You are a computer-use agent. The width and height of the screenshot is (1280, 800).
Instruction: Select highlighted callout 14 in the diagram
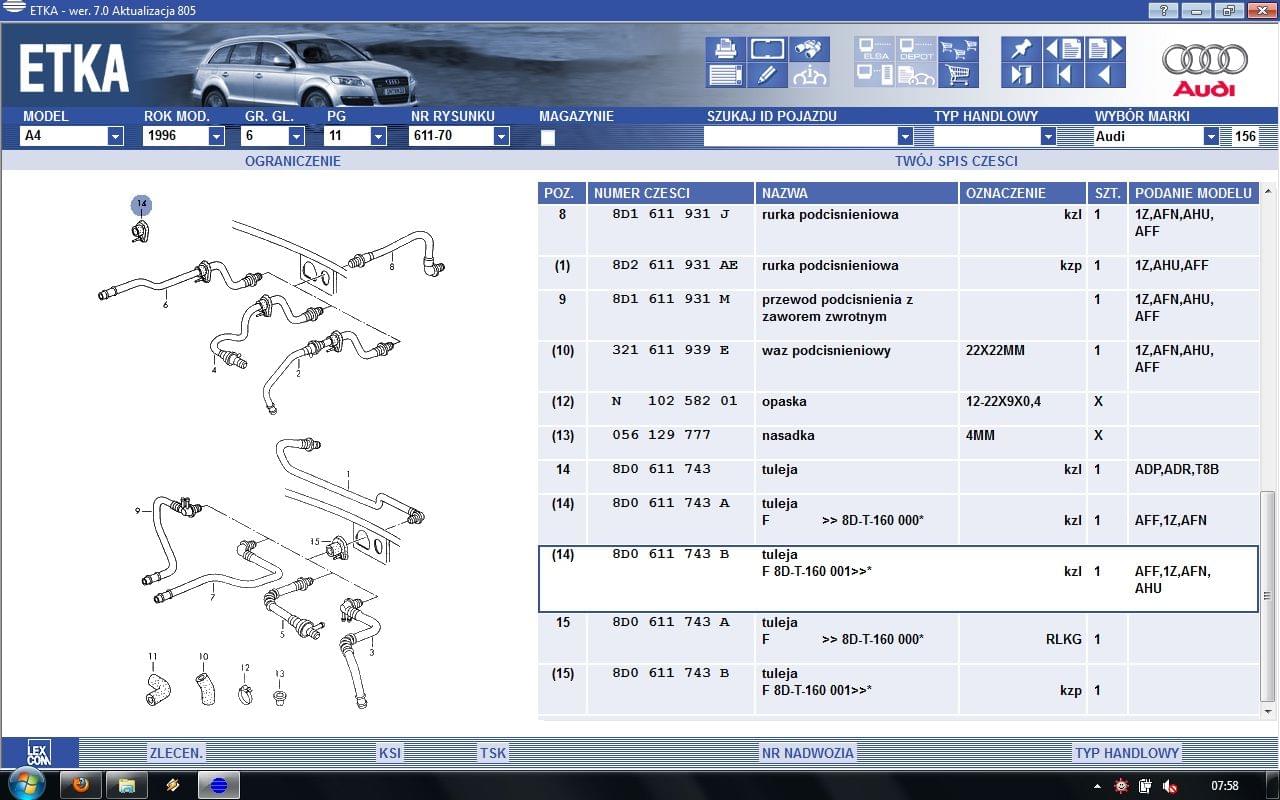141,205
